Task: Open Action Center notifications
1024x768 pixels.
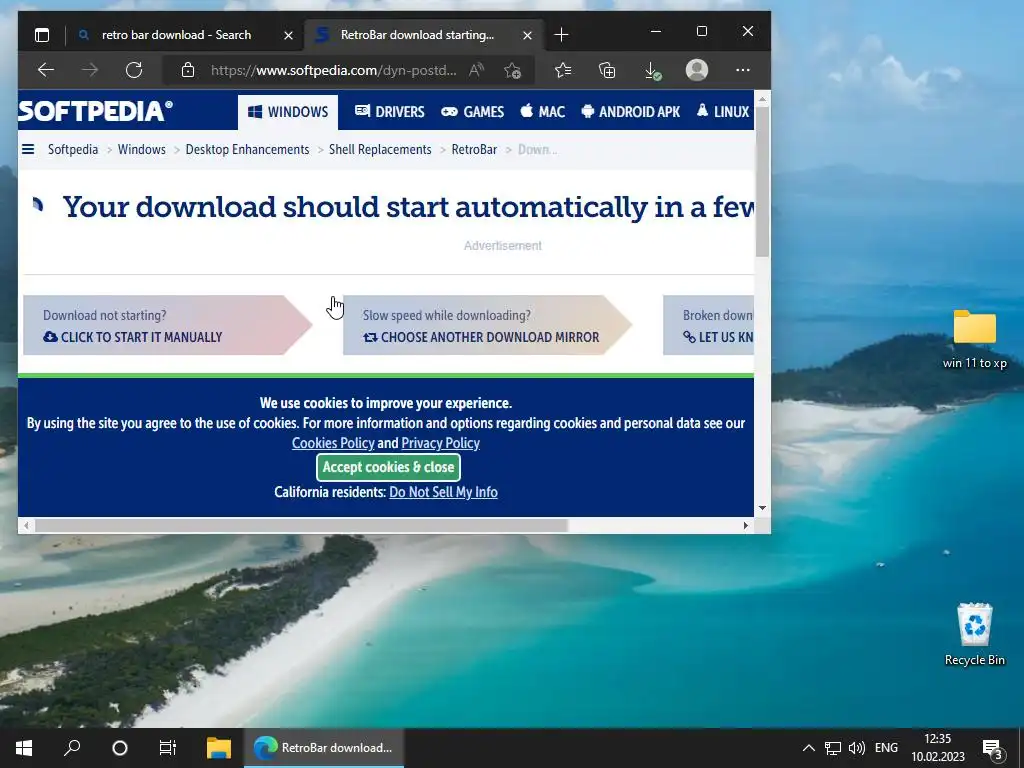Action: (x=992, y=748)
